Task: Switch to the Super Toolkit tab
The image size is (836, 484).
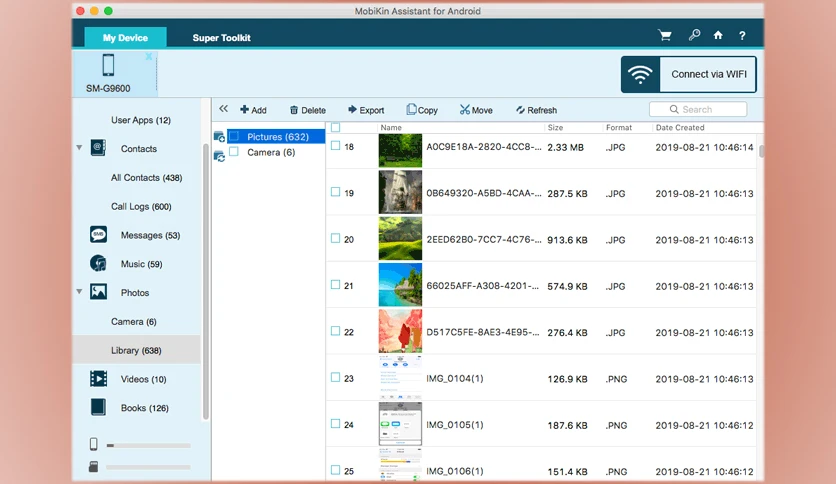Action: click(x=221, y=37)
